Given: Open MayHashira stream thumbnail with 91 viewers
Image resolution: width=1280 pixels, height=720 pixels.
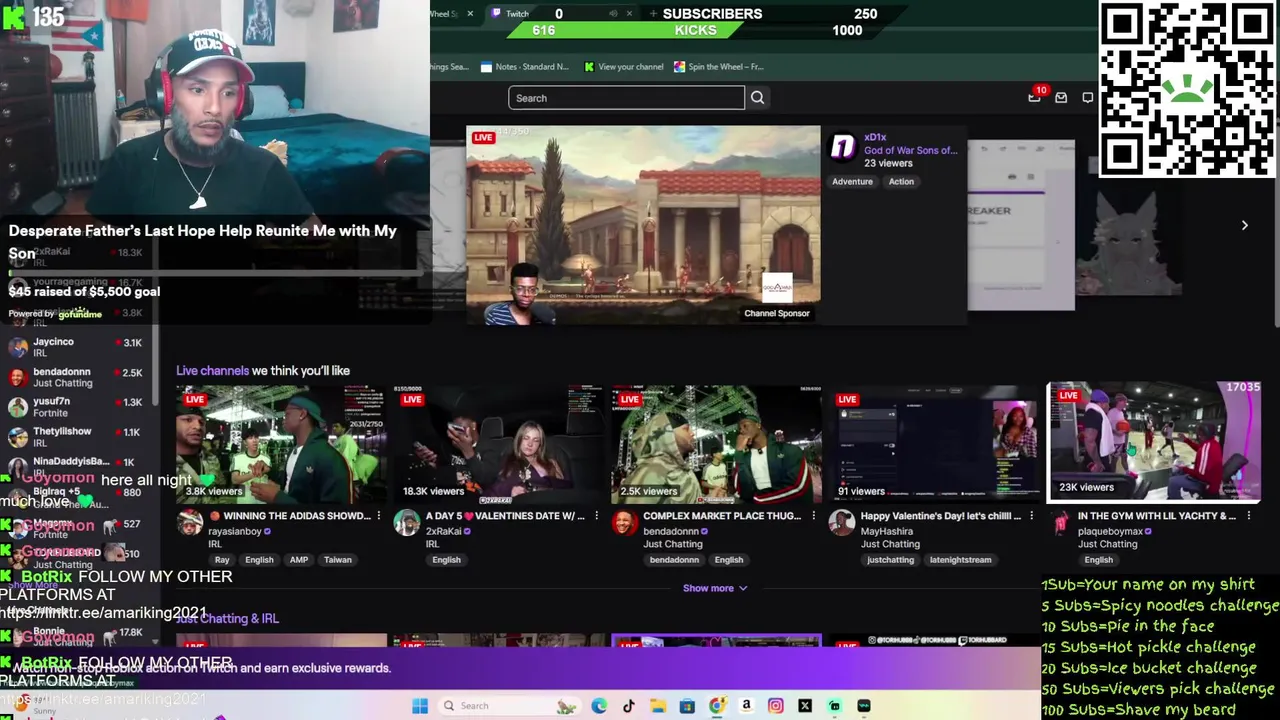Looking at the screenshot, I should (934, 445).
